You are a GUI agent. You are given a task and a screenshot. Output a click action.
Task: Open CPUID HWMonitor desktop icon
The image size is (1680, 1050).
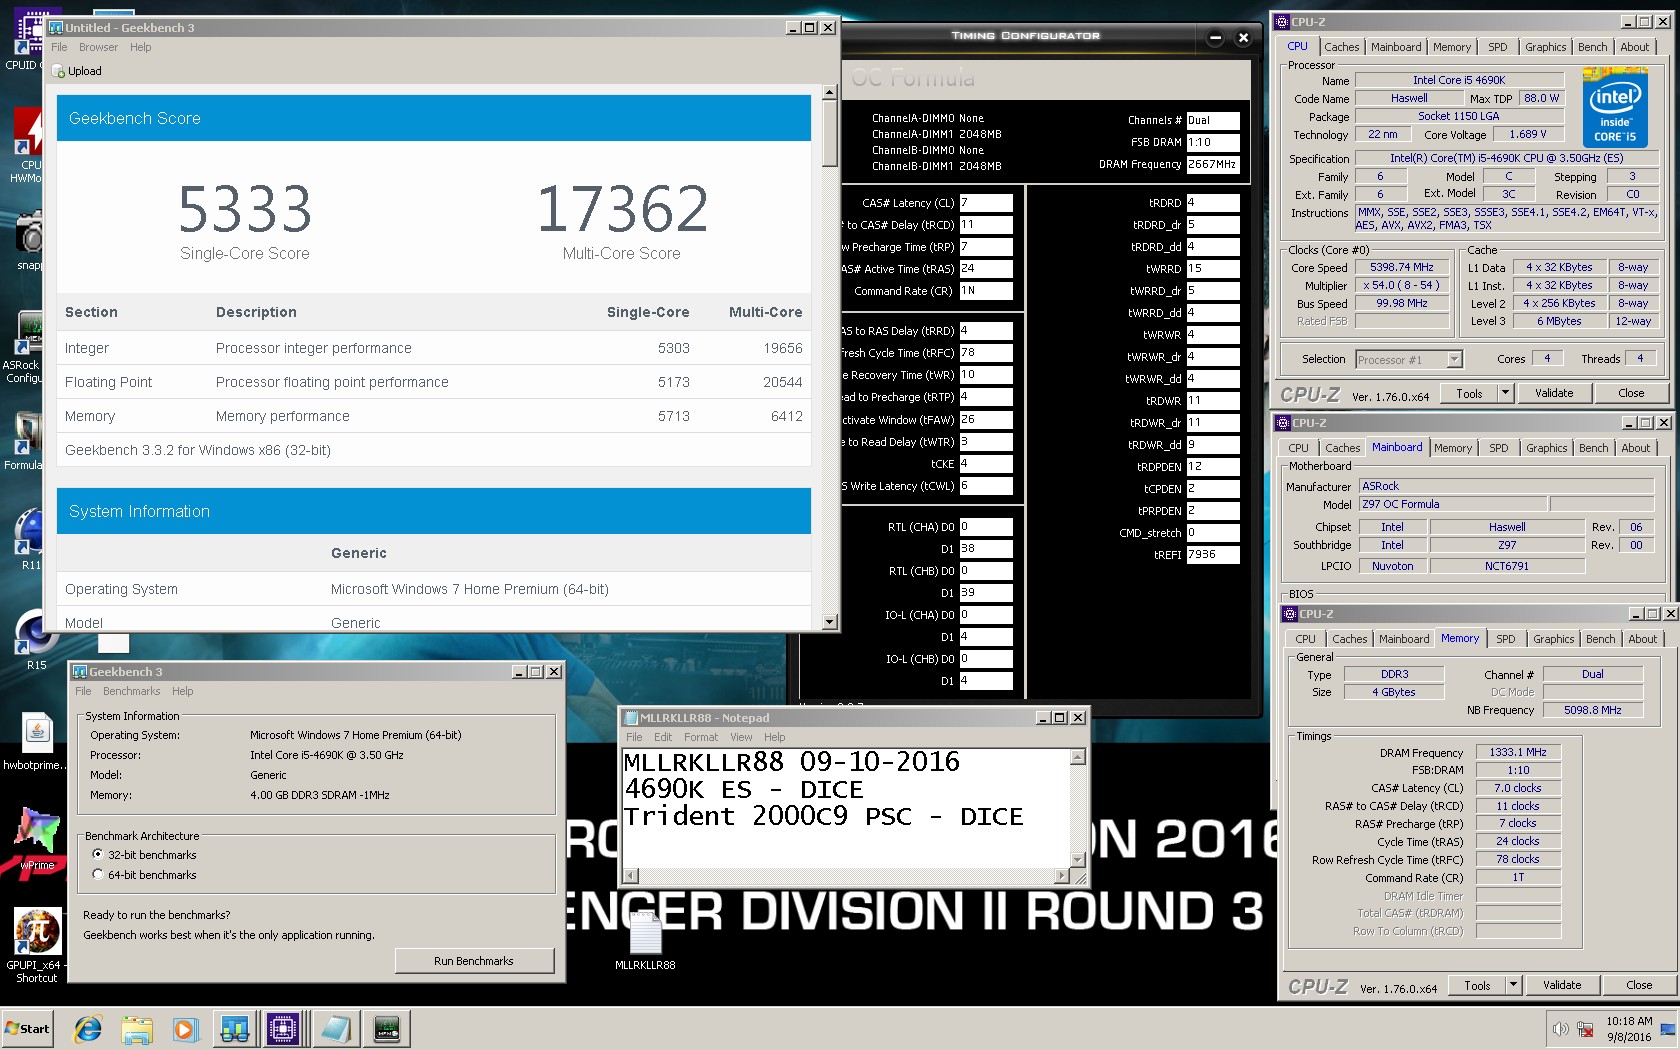click(x=29, y=146)
